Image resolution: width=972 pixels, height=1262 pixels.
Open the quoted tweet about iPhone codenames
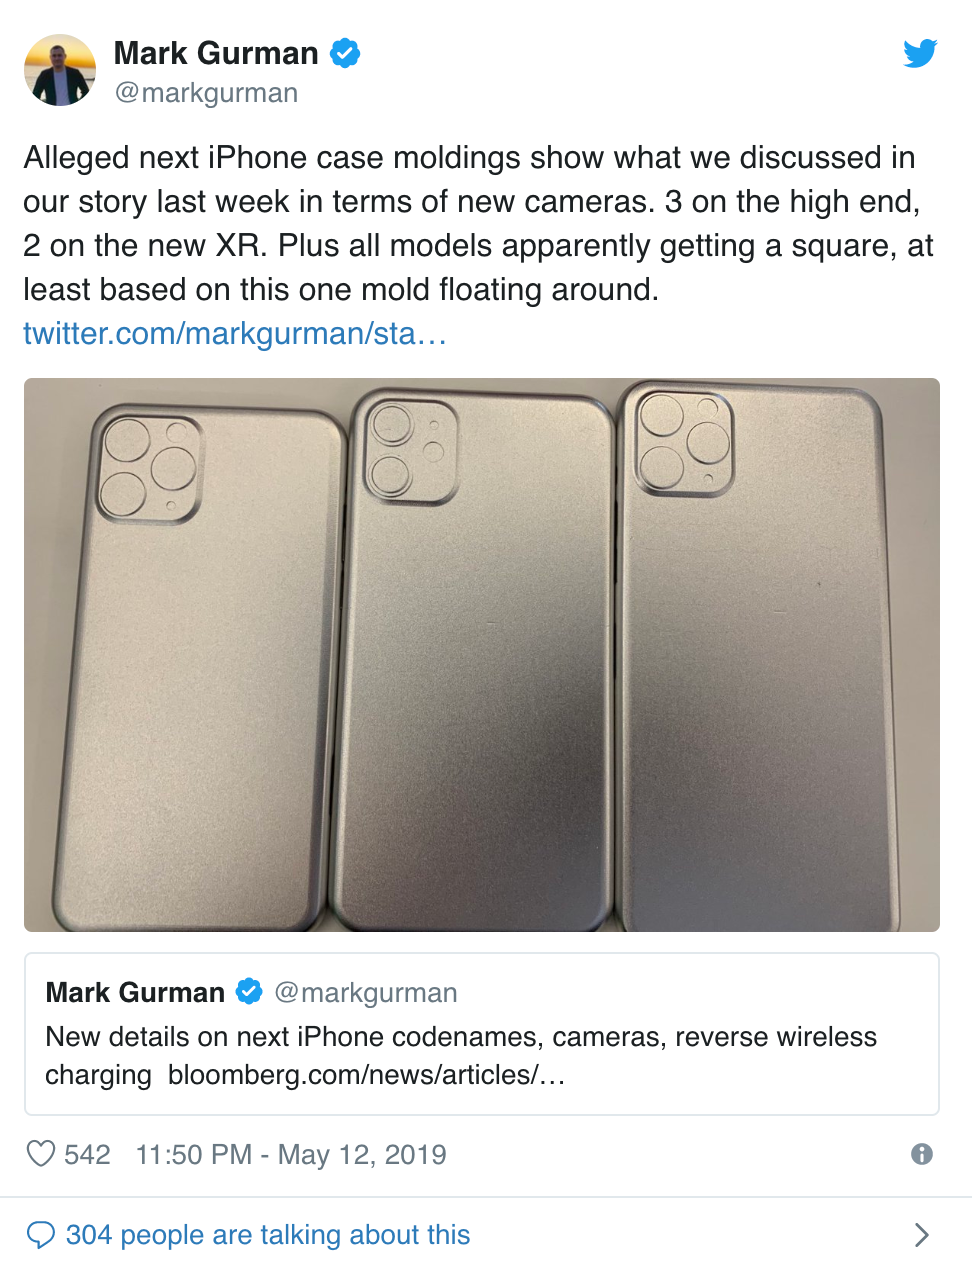click(482, 1034)
